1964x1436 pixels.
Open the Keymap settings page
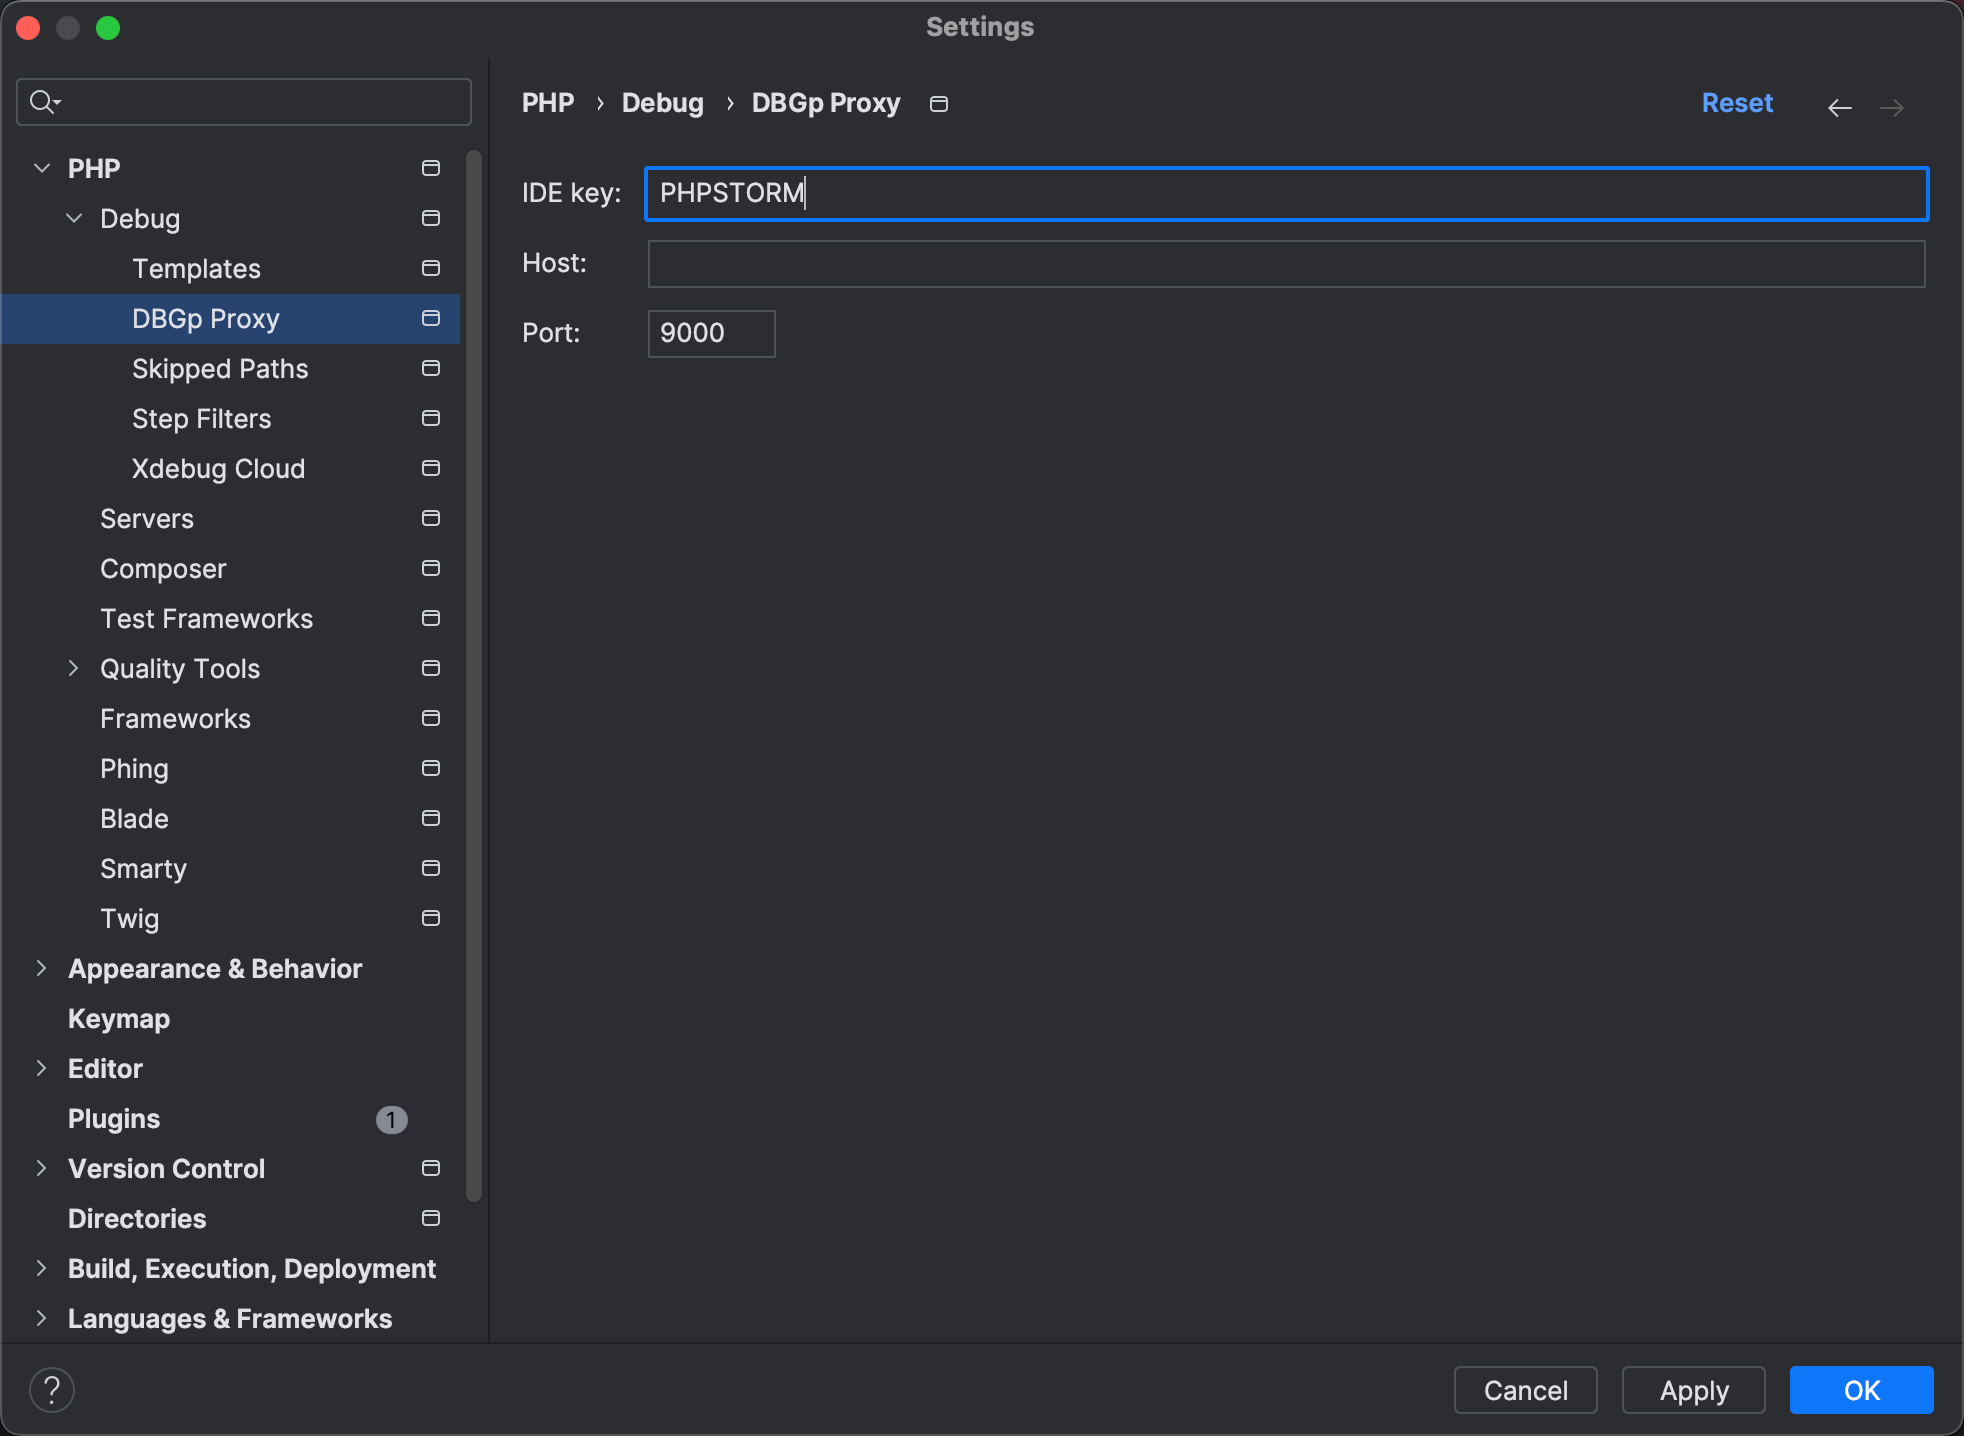coord(119,1018)
